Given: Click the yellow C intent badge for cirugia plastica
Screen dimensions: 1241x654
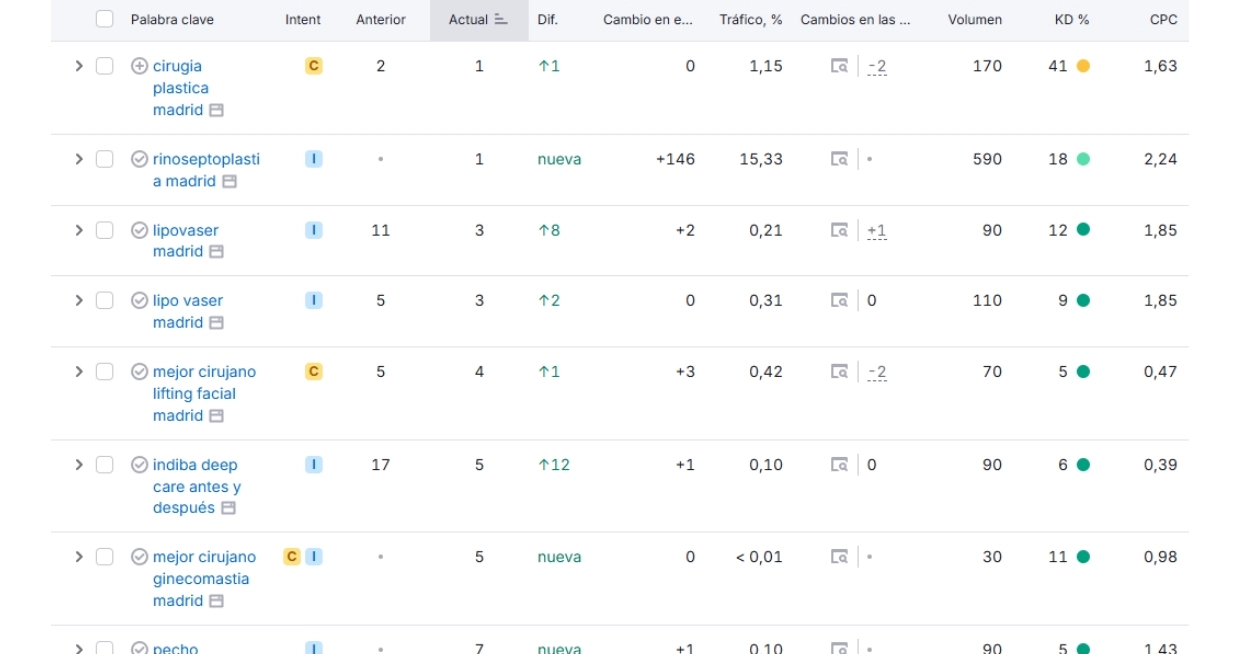Looking at the screenshot, I should (313, 66).
